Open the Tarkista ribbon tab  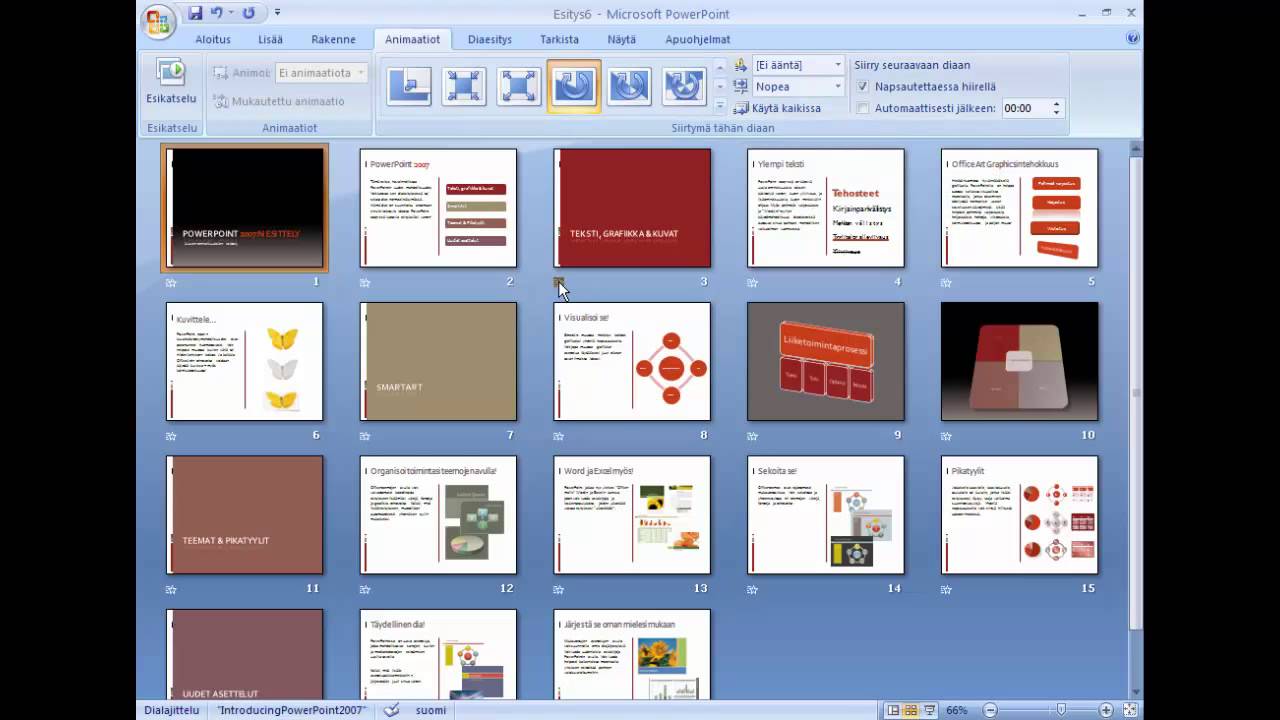click(x=559, y=39)
